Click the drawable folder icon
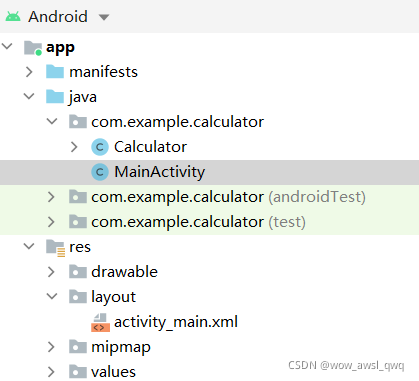Screen dimensions: 419x381 pos(78,272)
